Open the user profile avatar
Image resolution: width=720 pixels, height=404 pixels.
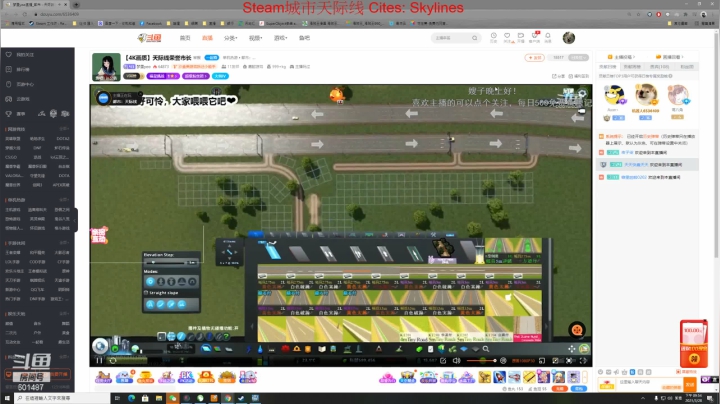568,38
